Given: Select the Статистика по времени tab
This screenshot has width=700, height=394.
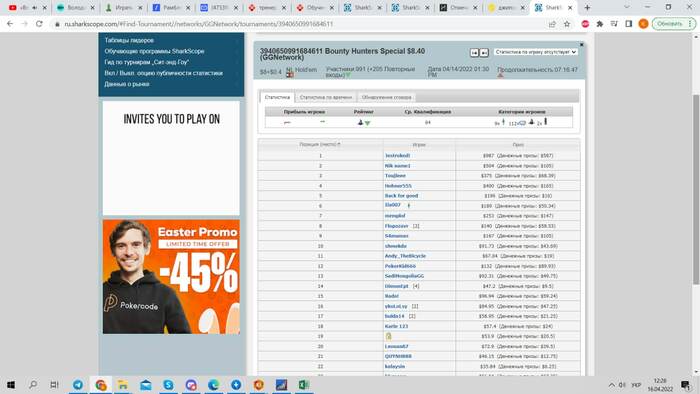Looking at the screenshot, I should [326, 97].
